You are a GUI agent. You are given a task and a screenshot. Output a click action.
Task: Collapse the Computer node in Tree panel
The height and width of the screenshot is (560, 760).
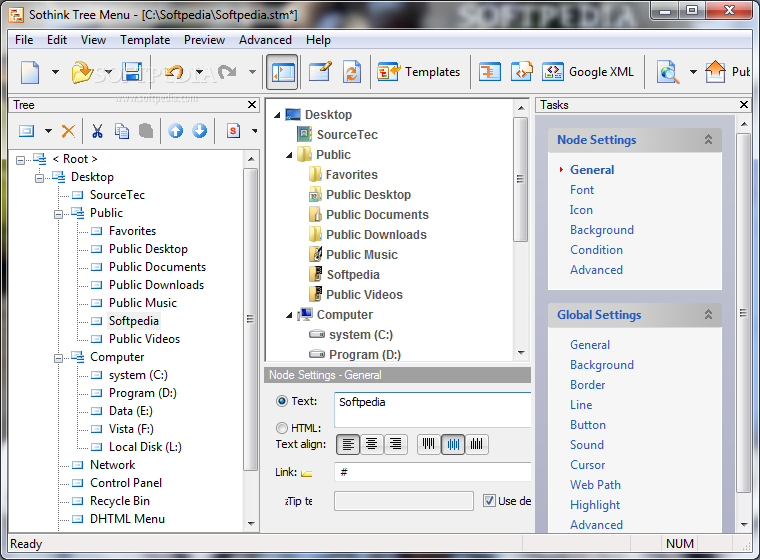pyautogui.click(x=58, y=358)
